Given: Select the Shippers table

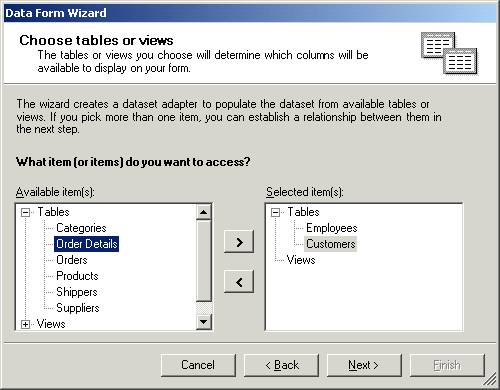Looking at the screenshot, I should point(77,292).
